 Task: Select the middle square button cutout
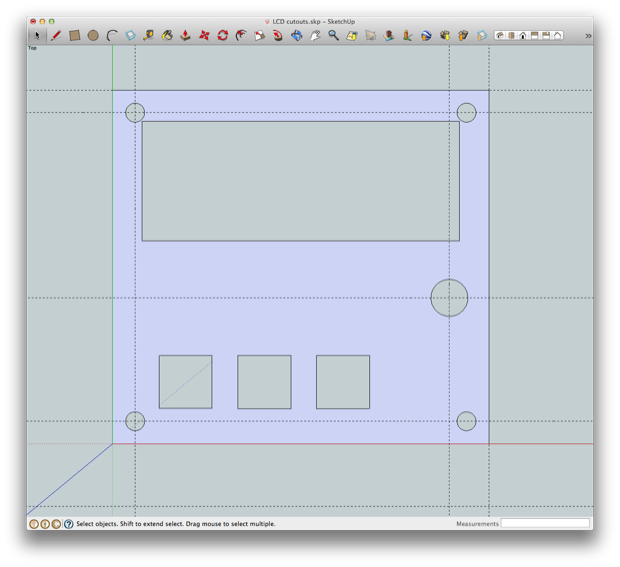coord(264,382)
